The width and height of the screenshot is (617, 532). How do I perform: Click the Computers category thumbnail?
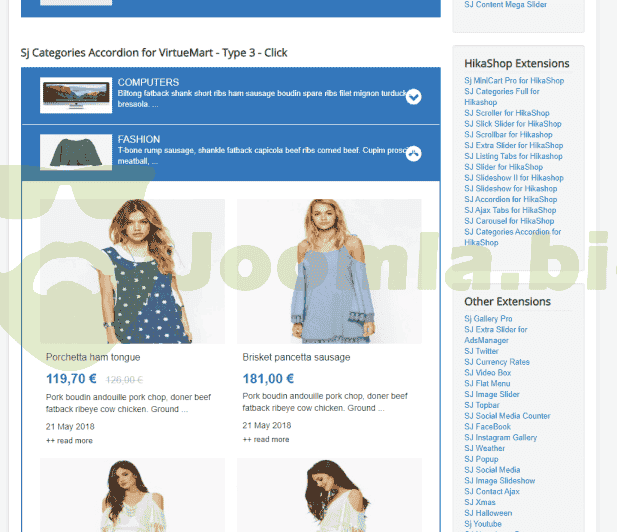(x=76, y=96)
